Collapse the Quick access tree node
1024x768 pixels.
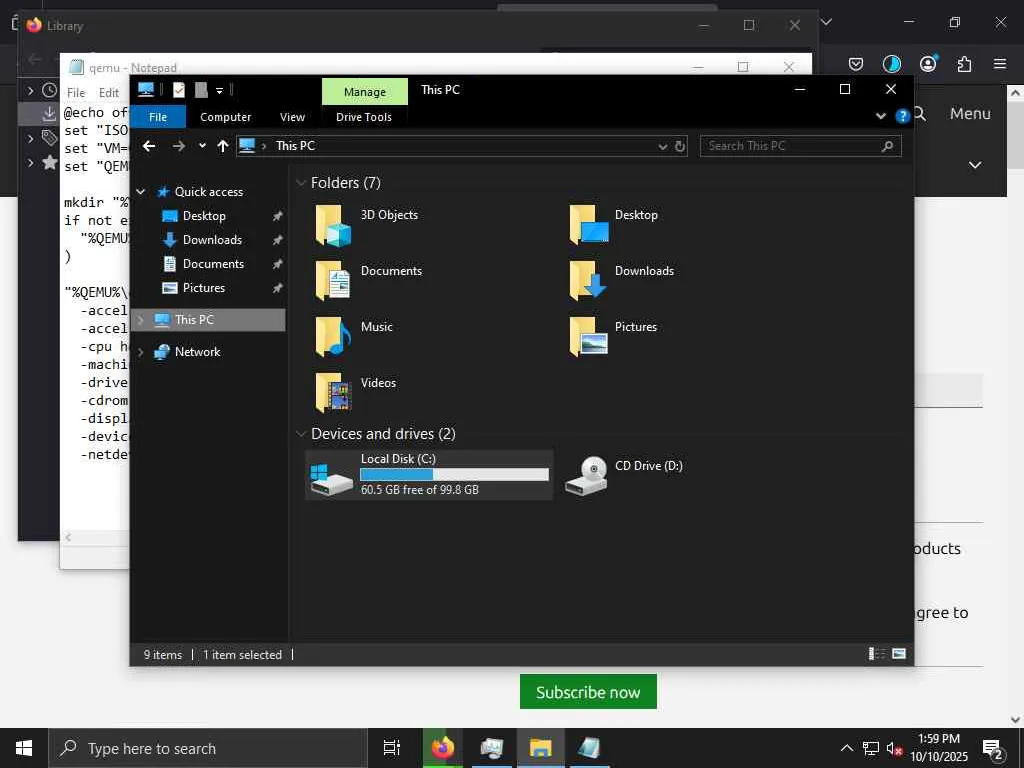(x=140, y=191)
